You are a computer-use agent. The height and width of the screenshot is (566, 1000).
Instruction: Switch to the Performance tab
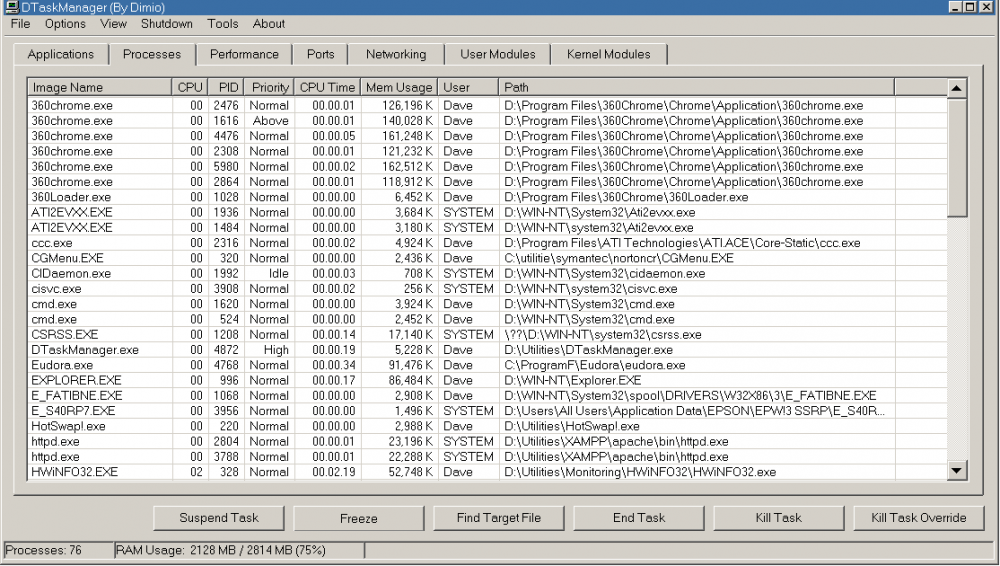pos(244,54)
